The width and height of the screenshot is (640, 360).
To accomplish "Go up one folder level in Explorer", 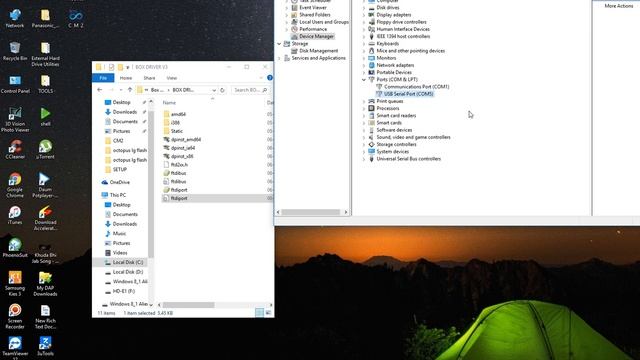I will point(130,90).
